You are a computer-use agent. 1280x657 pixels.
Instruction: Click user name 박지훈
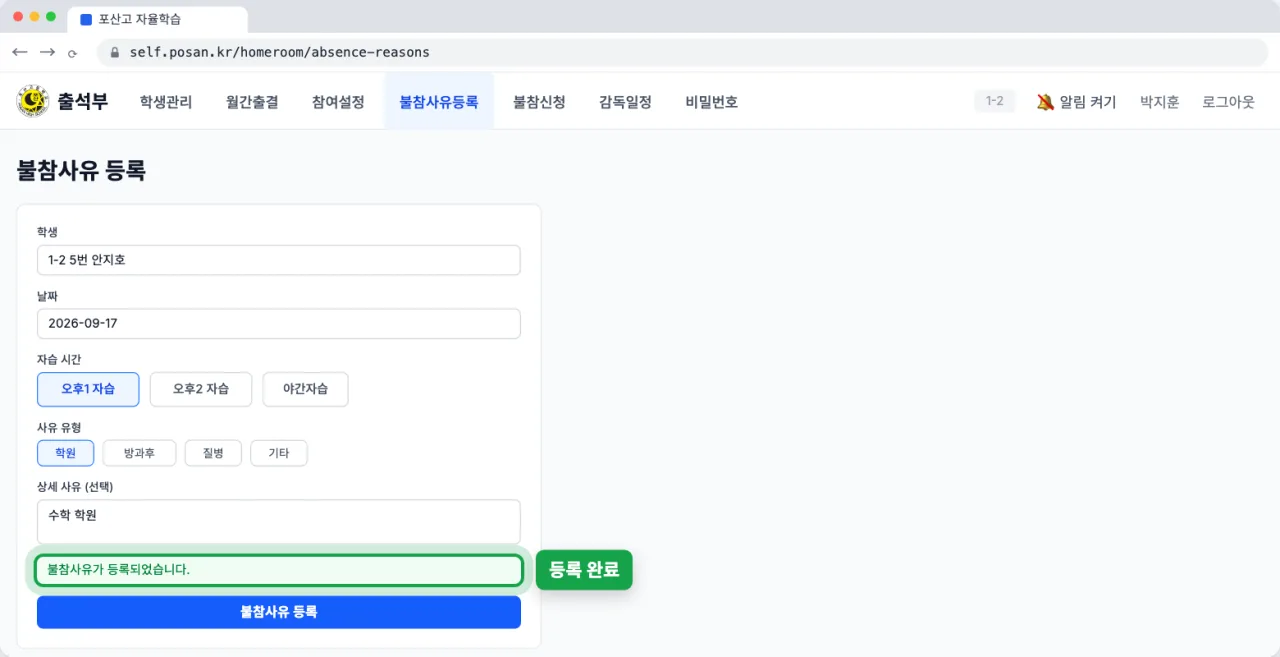[1160, 102]
